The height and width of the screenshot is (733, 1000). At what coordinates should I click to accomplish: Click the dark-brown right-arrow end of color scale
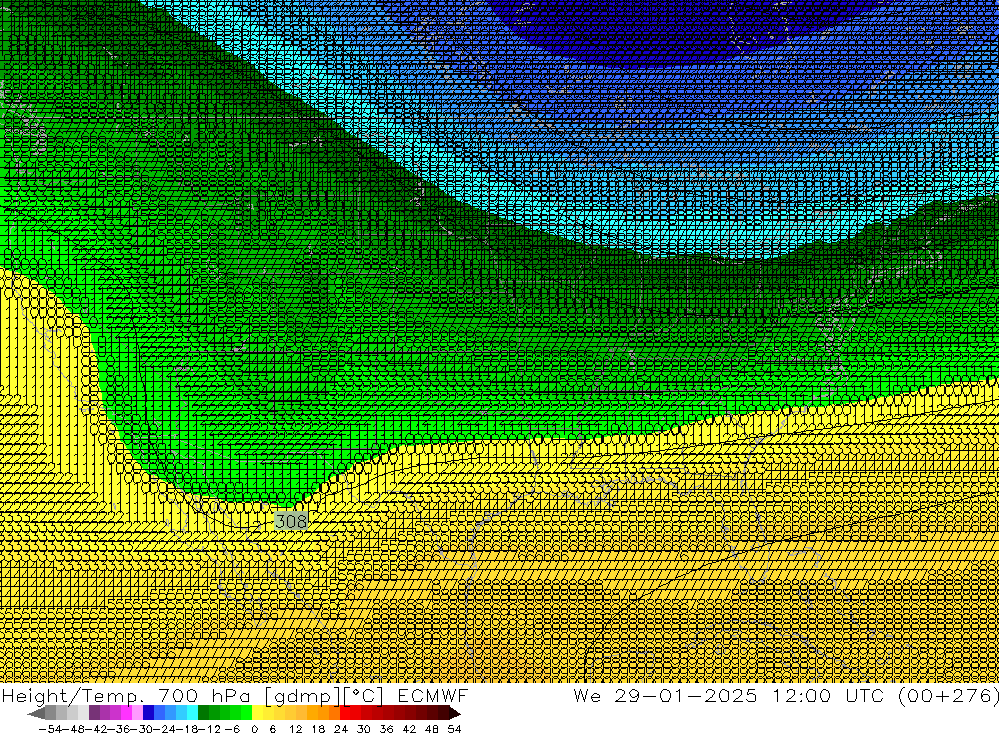pos(455,713)
